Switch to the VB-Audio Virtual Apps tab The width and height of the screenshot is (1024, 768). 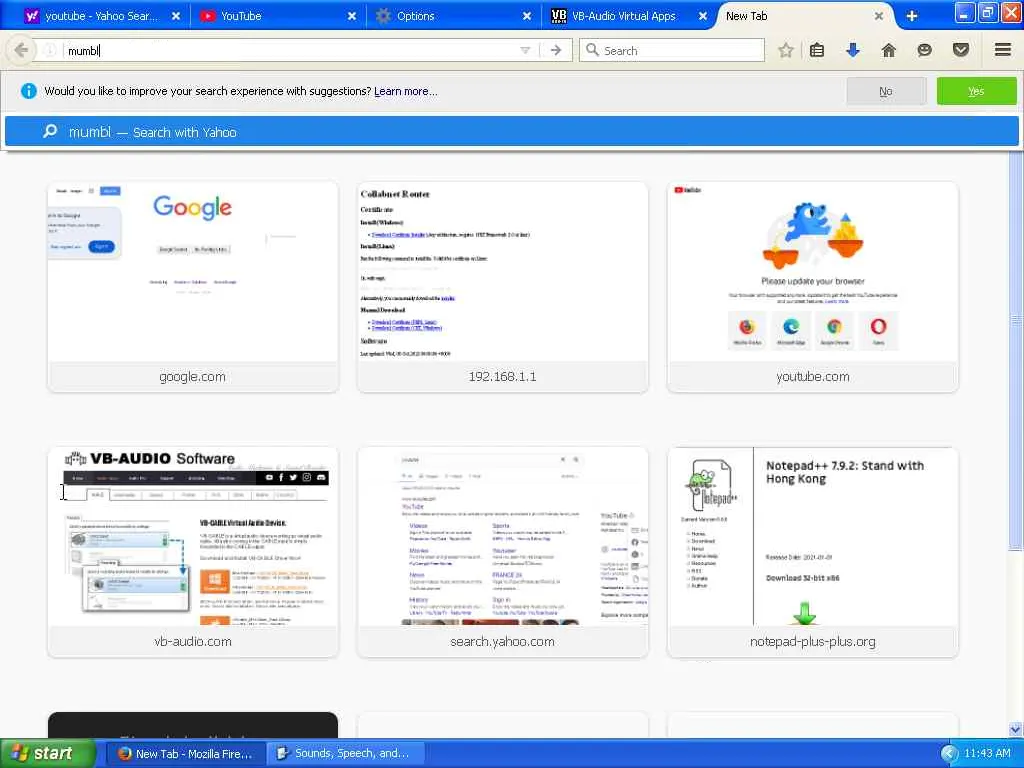(624, 16)
